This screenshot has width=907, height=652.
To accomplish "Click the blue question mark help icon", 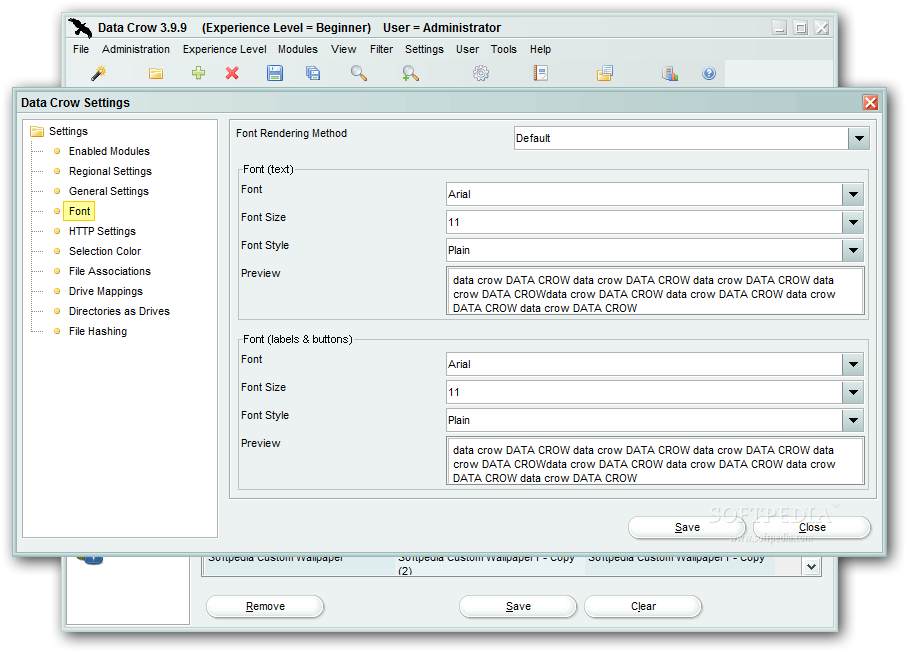I will (x=709, y=73).
